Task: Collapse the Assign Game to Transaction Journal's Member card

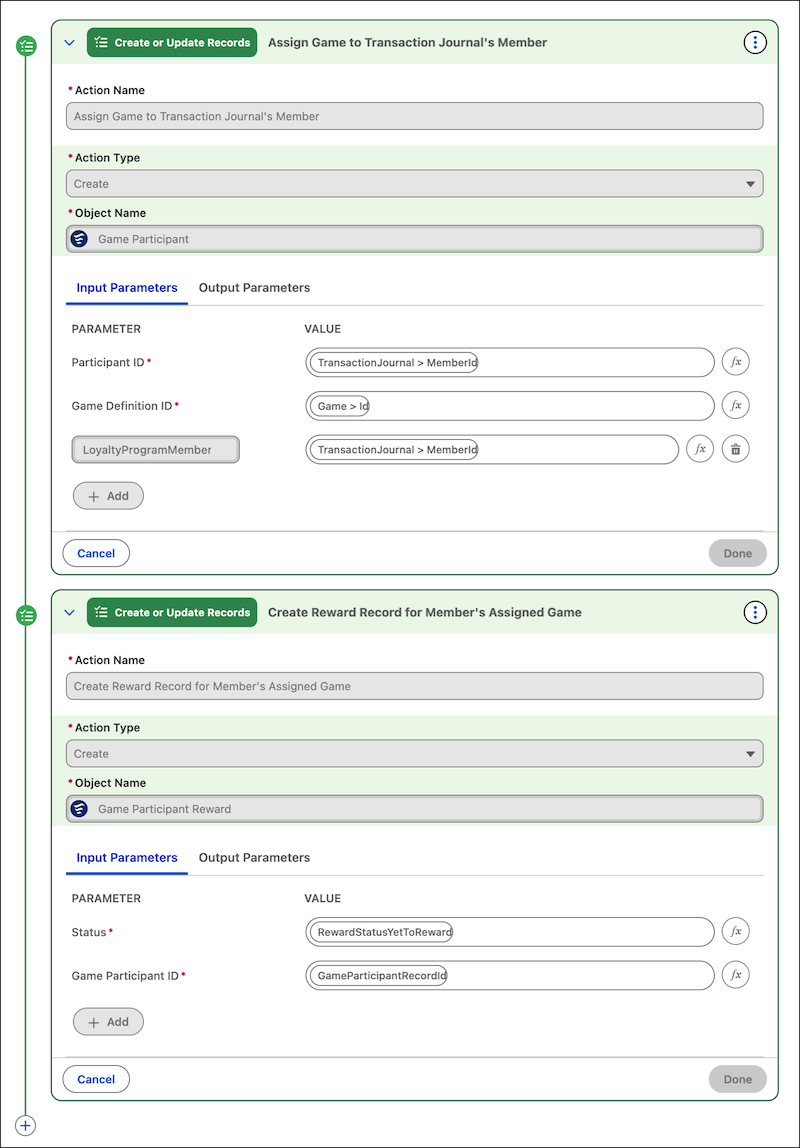Action: 70,42
